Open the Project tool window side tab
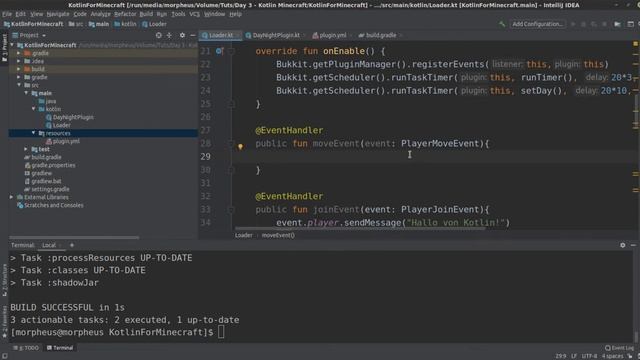Viewport: 640px width, 360px height. tap(4, 47)
